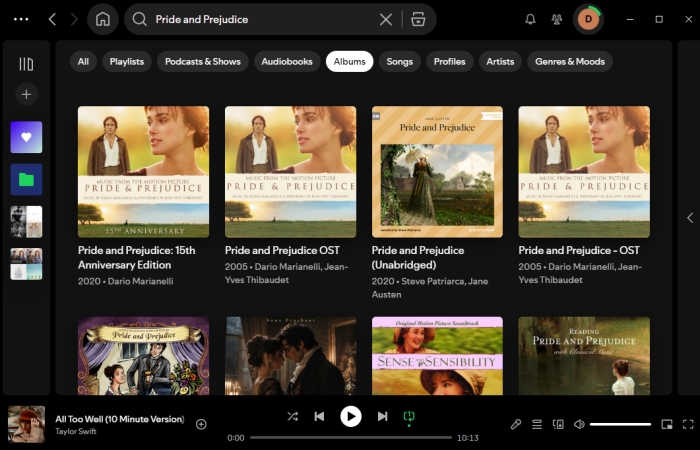Open the Browse icon in search bar
700x450 pixels.
418,19
